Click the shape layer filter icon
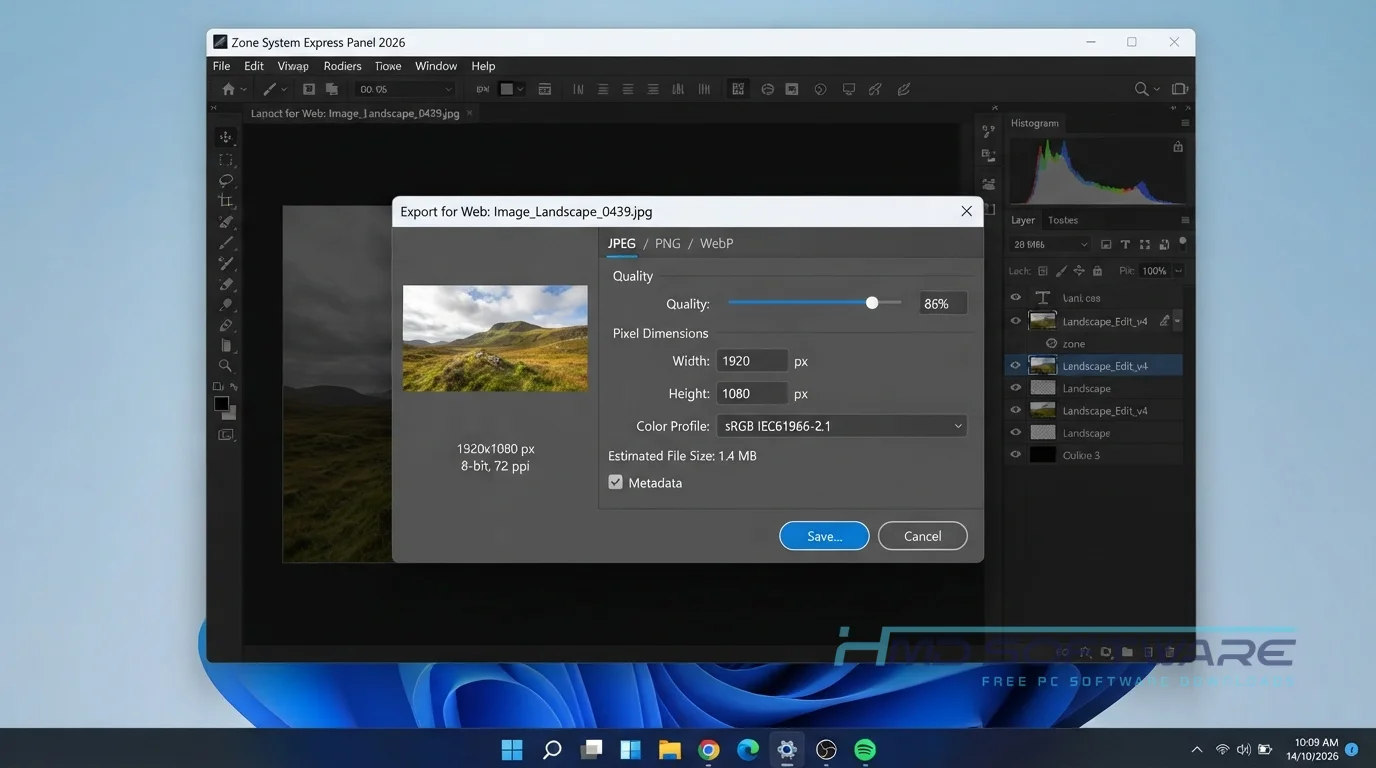The image size is (1376, 768). point(1144,244)
